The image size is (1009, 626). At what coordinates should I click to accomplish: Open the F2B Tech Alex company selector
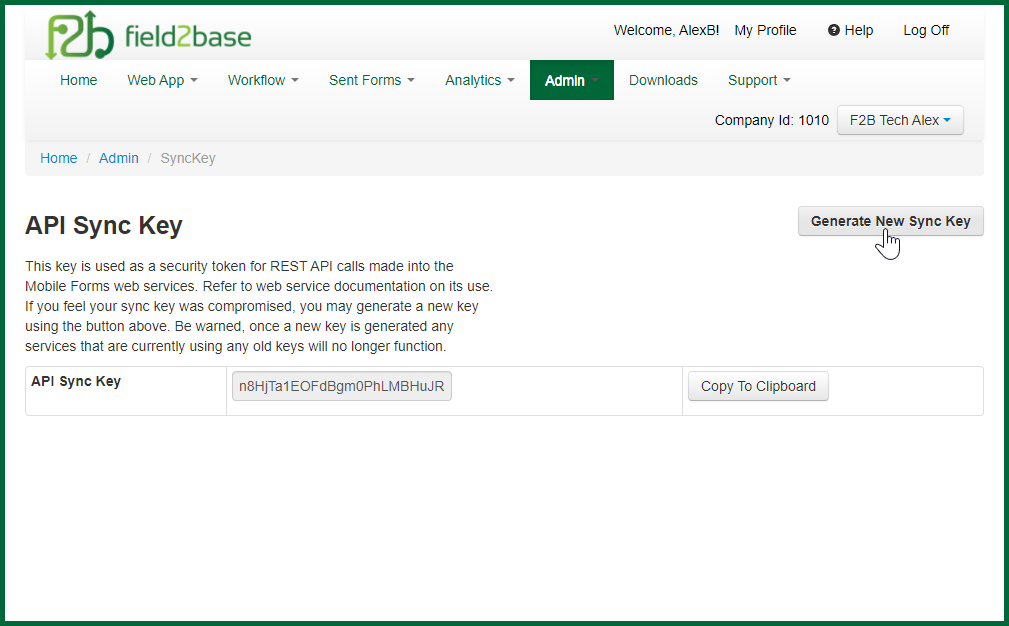click(899, 120)
